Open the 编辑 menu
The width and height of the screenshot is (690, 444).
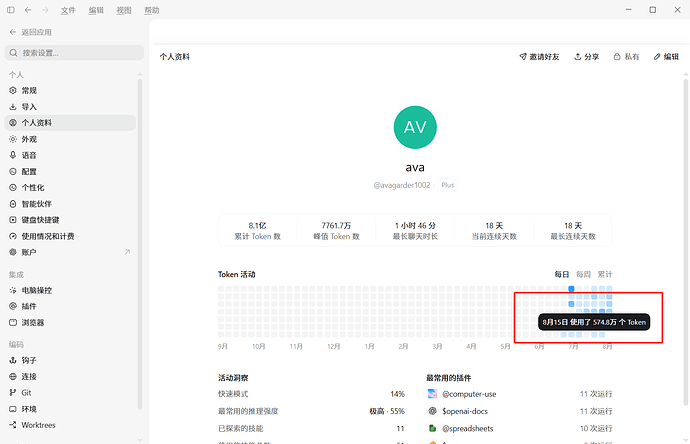[x=95, y=10]
